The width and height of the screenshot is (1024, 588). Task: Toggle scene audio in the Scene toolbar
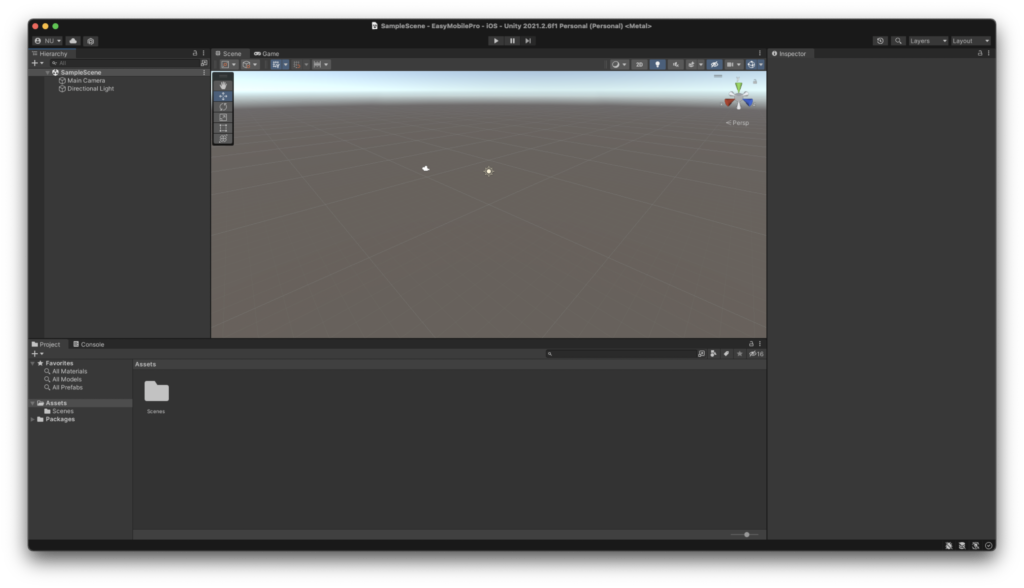coord(676,64)
